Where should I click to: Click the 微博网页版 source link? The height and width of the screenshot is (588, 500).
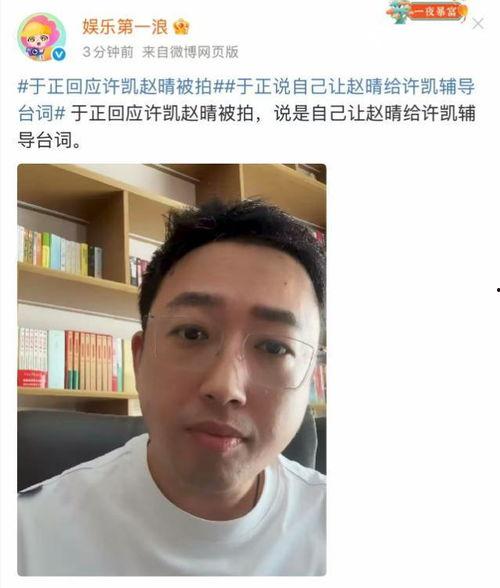pos(204,52)
